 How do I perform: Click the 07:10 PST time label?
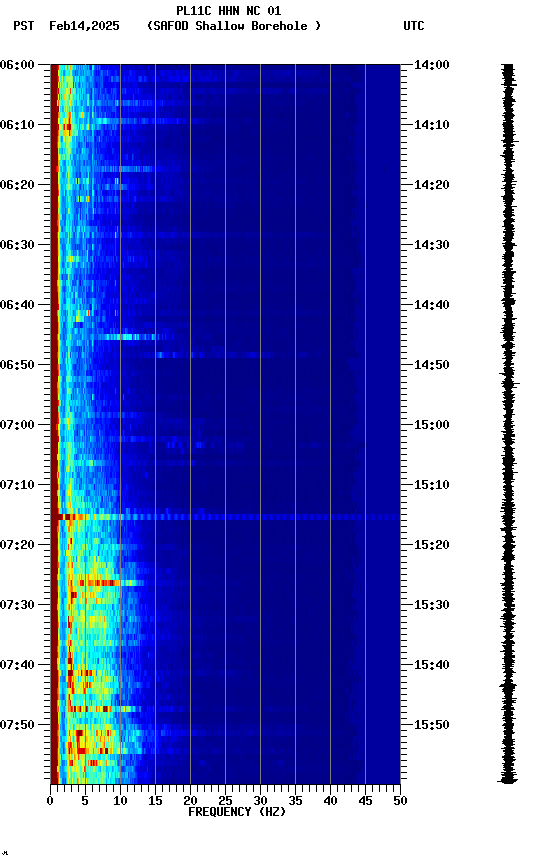17,485
